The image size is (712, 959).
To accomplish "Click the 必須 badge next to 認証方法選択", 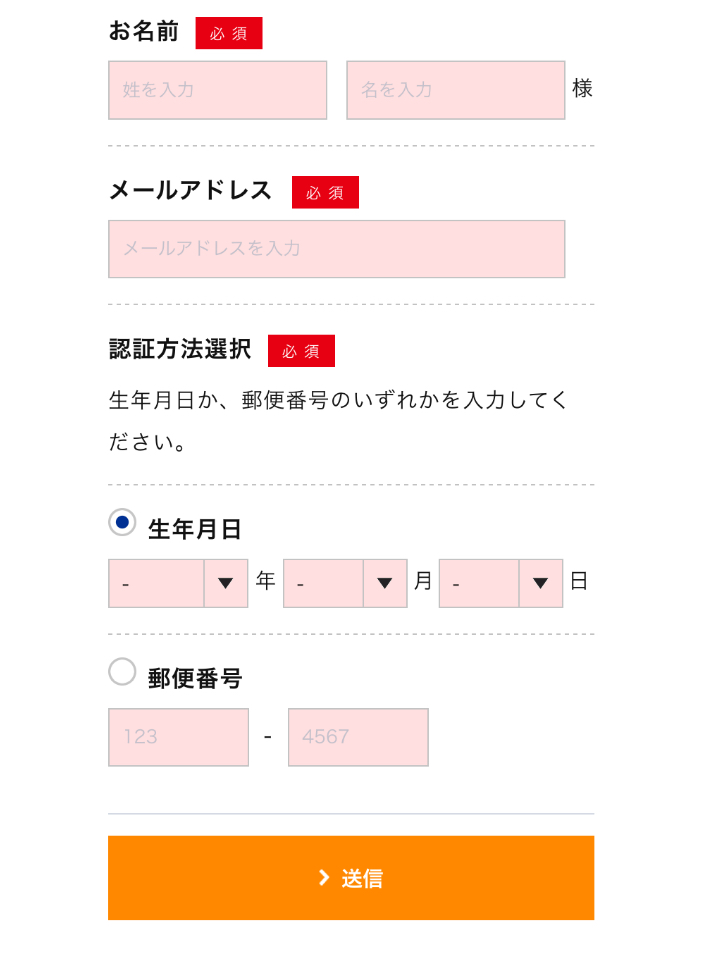I will pyautogui.click(x=301, y=350).
